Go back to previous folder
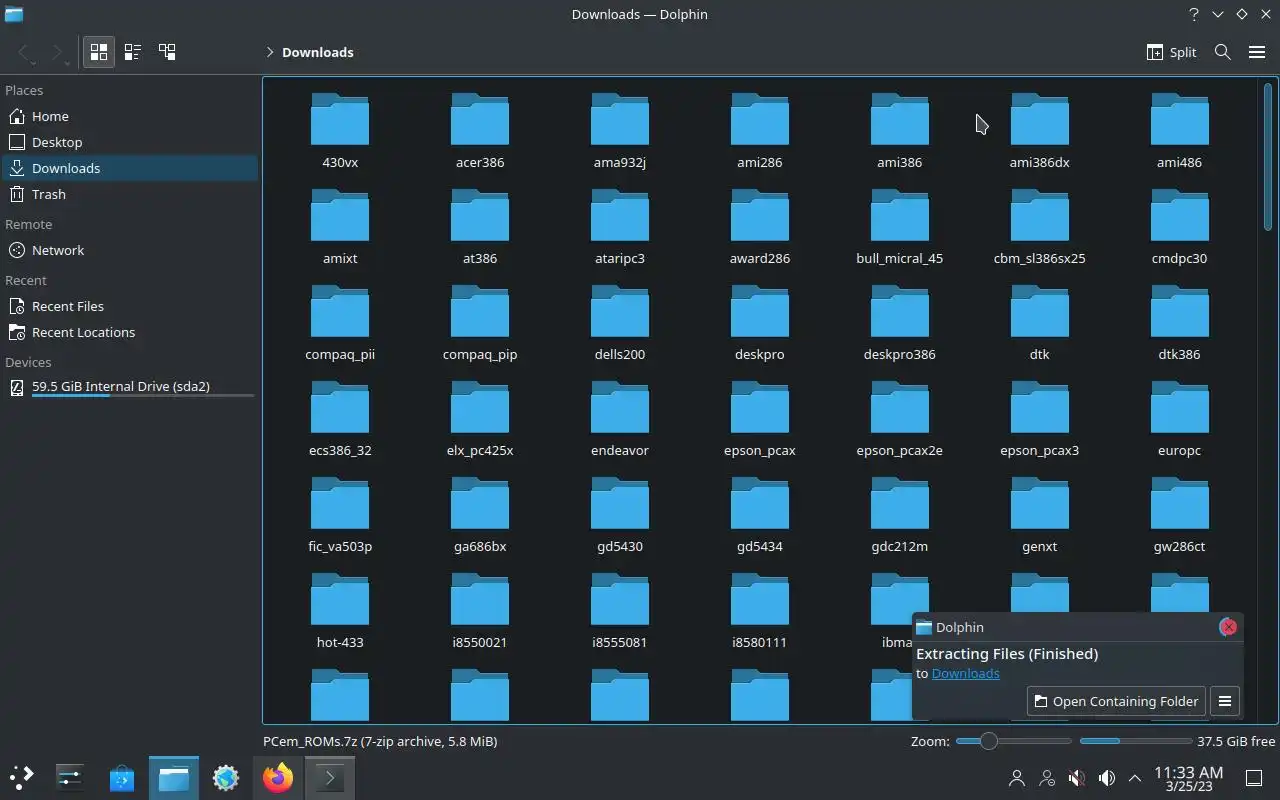The height and width of the screenshot is (800, 1280). pyautogui.click(x=25, y=52)
